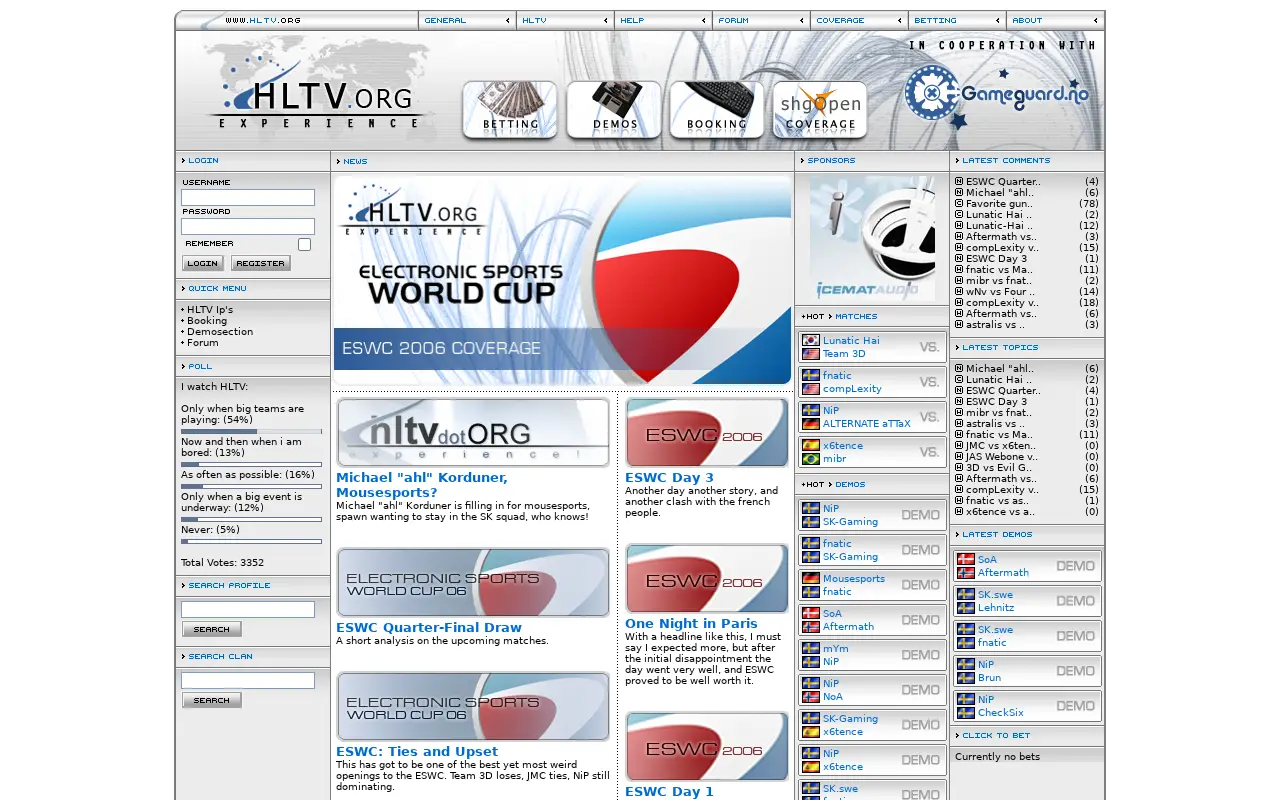Click the Gameguard.no partner logo
This screenshot has width=1280, height=800.
point(997,96)
